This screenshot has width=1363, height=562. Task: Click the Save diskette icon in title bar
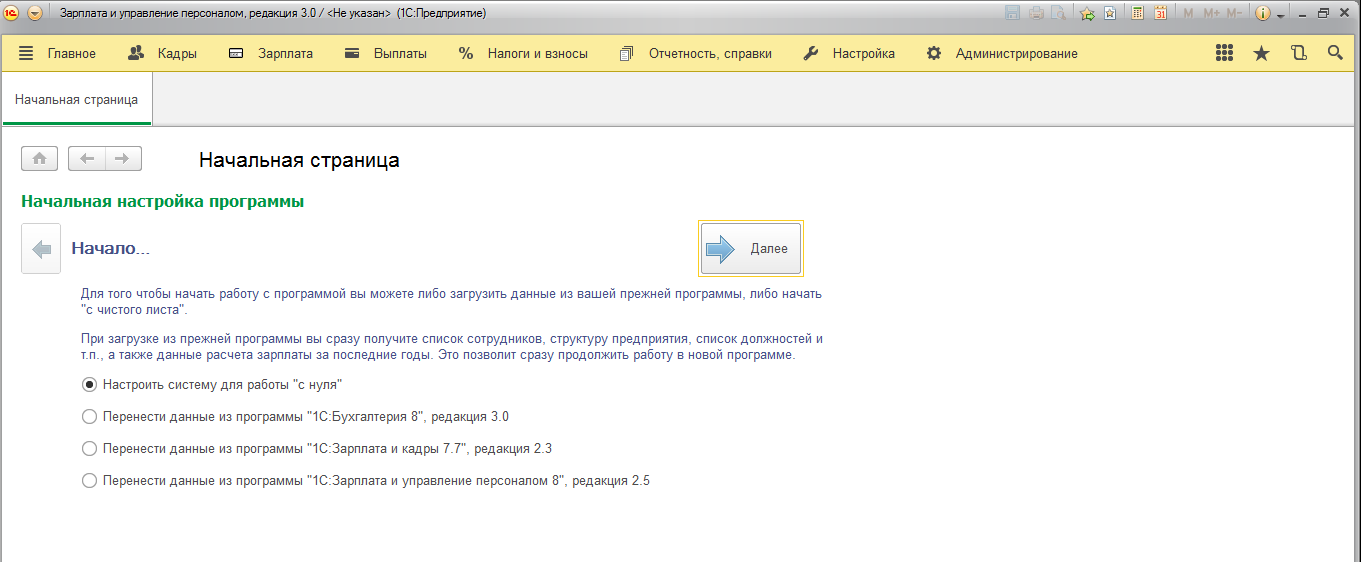click(1012, 14)
